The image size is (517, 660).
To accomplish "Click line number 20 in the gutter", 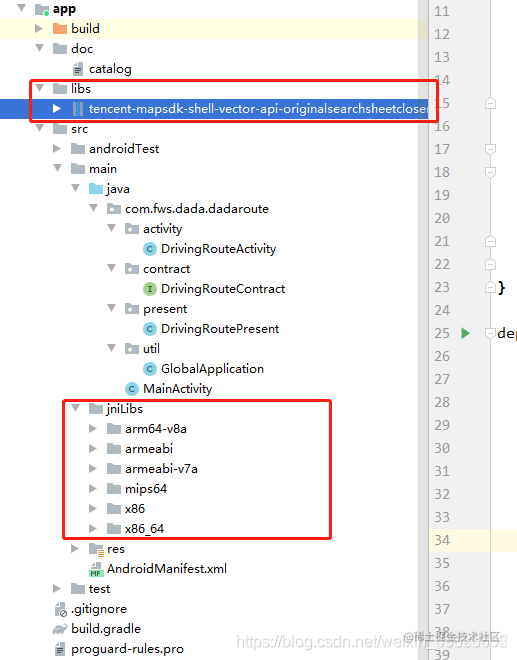I will [442, 218].
